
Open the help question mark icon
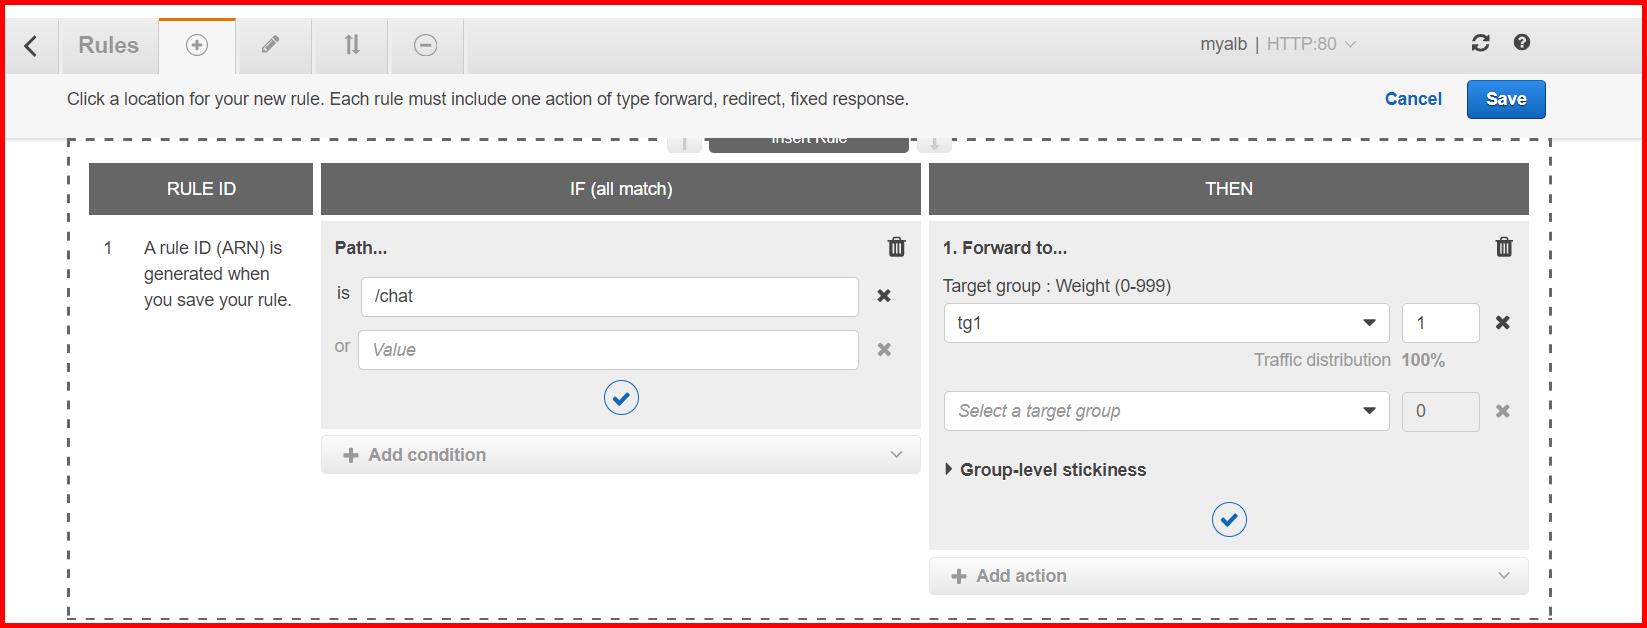[x=1521, y=43]
